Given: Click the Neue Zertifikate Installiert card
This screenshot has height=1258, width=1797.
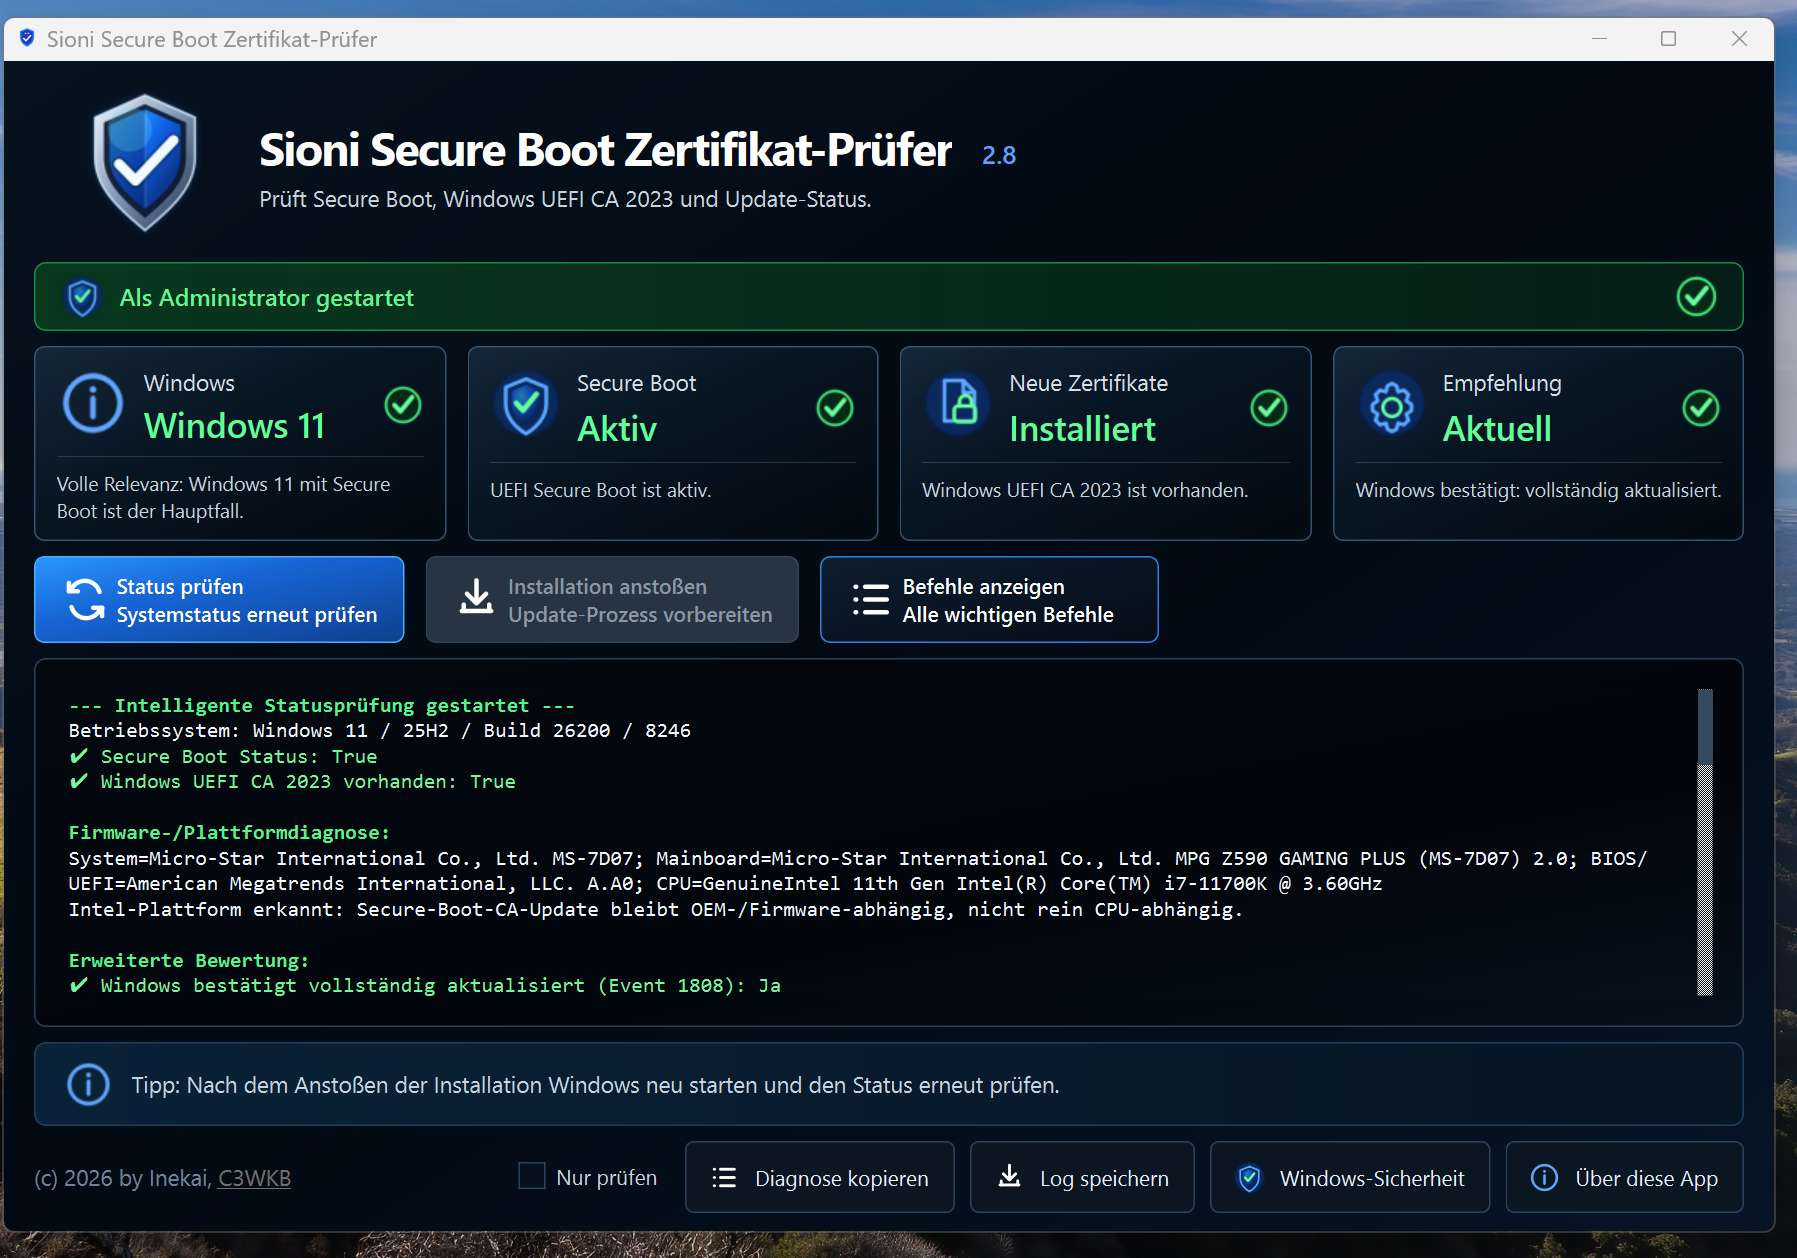Looking at the screenshot, I should pos(1104,443).
